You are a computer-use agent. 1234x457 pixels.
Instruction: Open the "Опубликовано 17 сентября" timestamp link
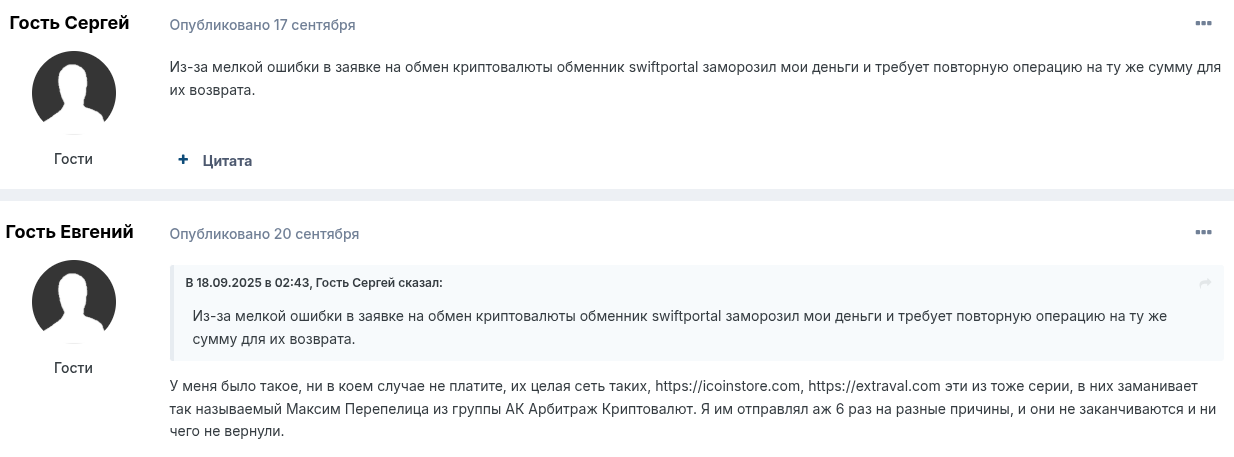(x=262, y=24)
